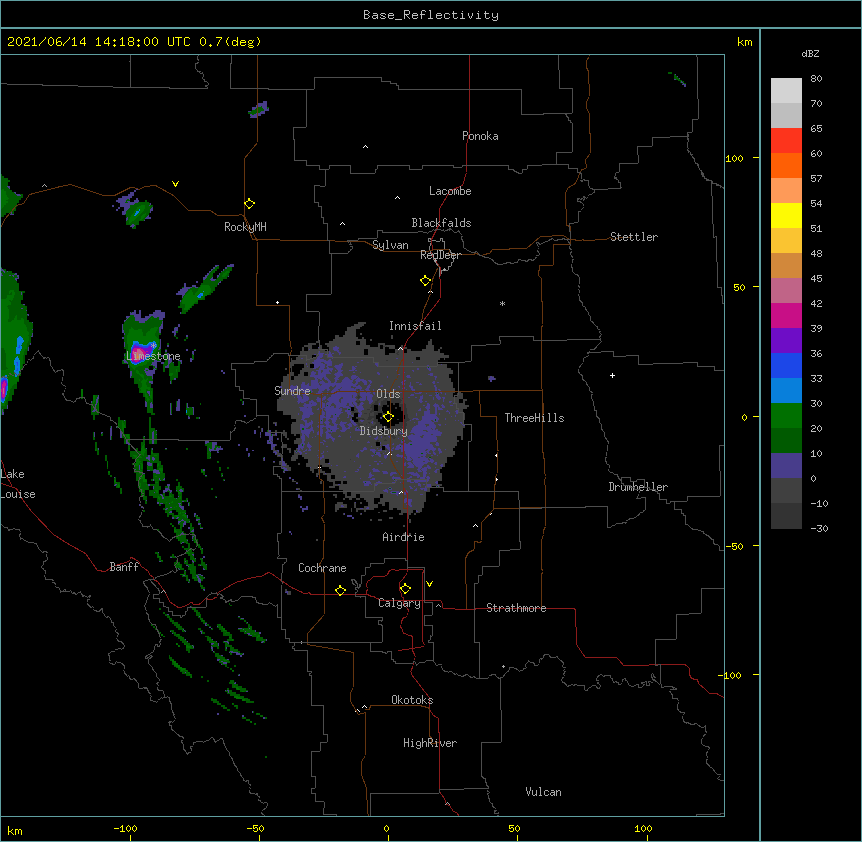Screen dimensions: 862x842
Task: Click the Lacombe label
Action: click(x=450, y=191)
